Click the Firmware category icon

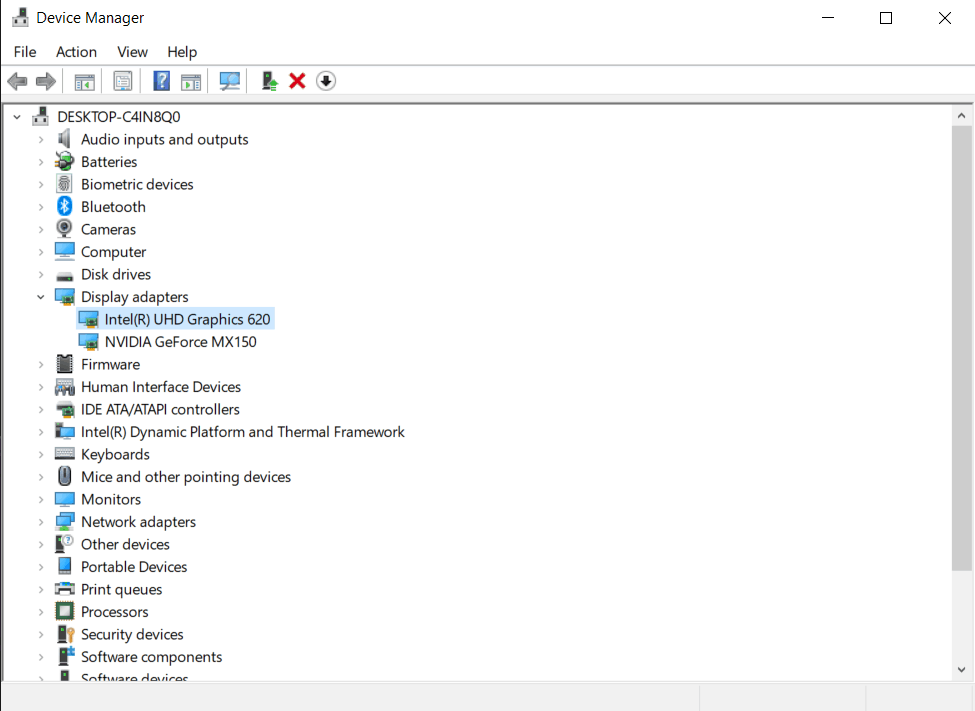click(x=65, y=364)
